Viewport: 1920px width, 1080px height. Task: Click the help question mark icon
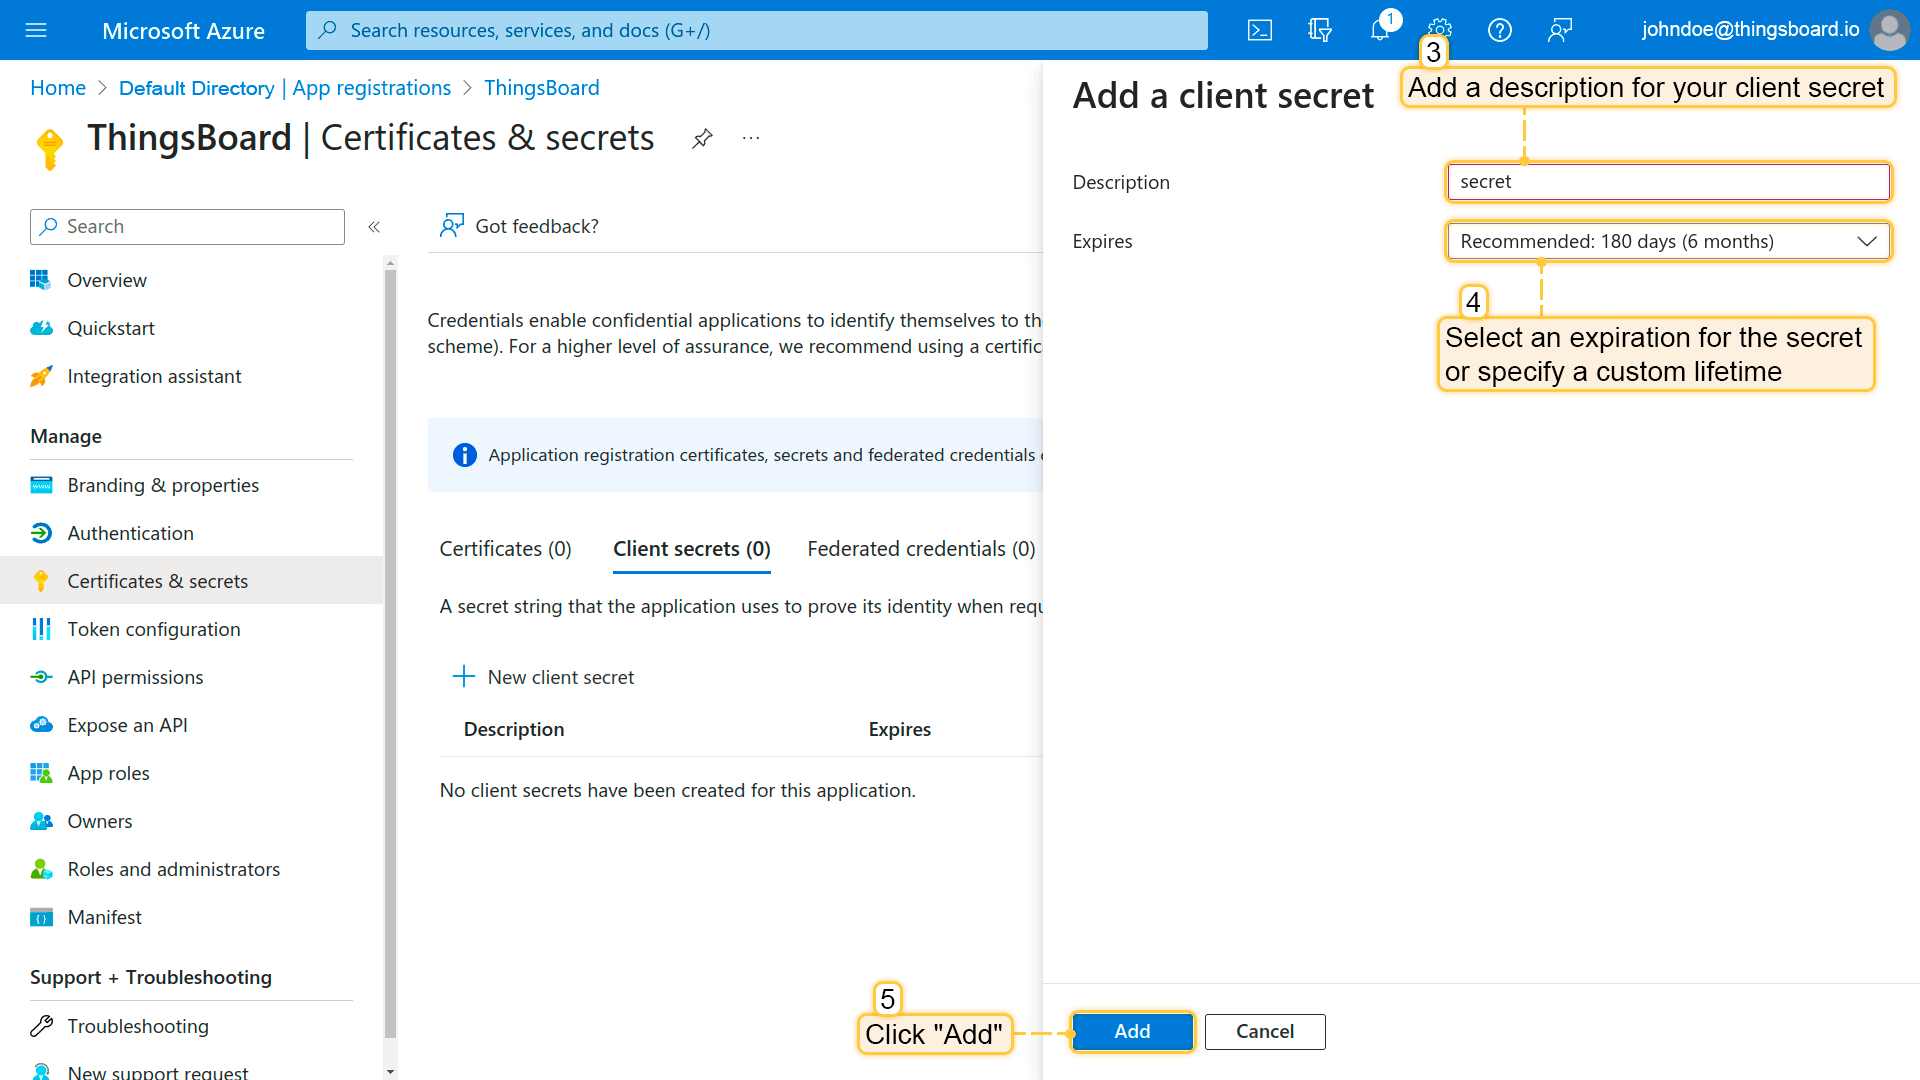tap(1500, 30)
